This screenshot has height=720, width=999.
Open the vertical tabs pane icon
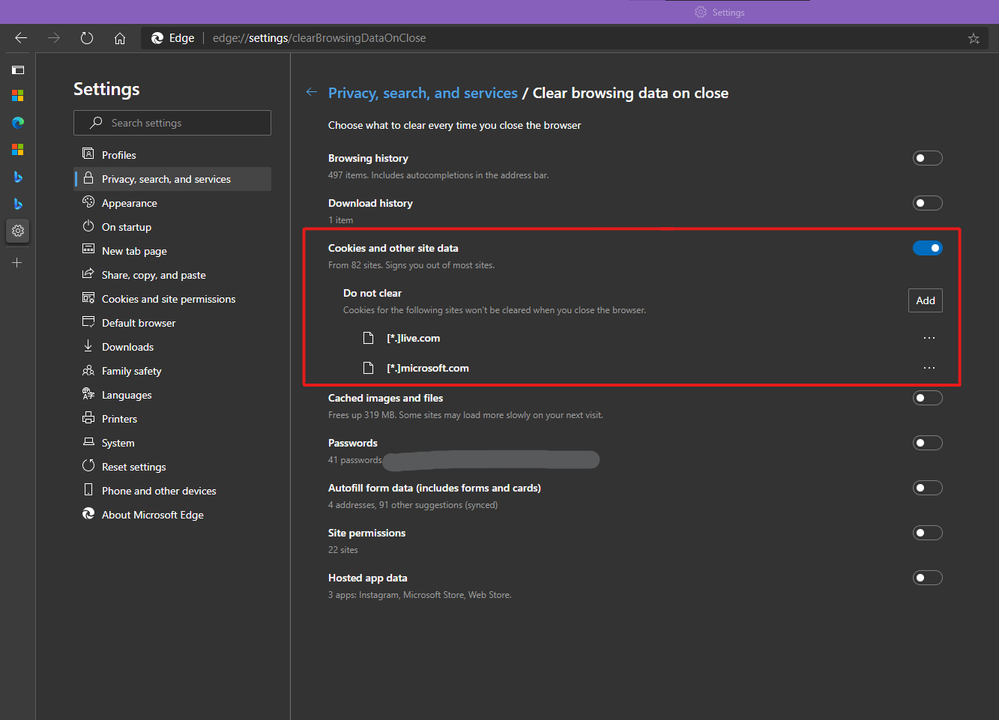coord(17,70)
